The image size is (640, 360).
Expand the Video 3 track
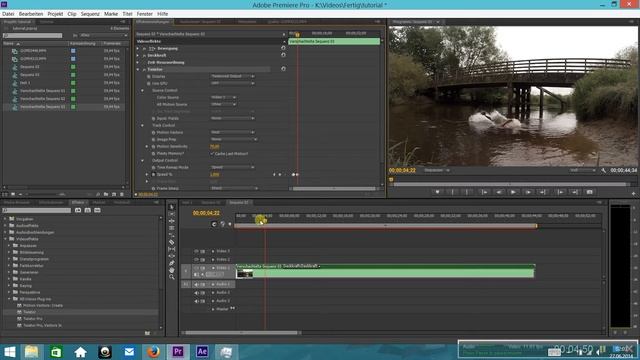click(x=213, y=251)
